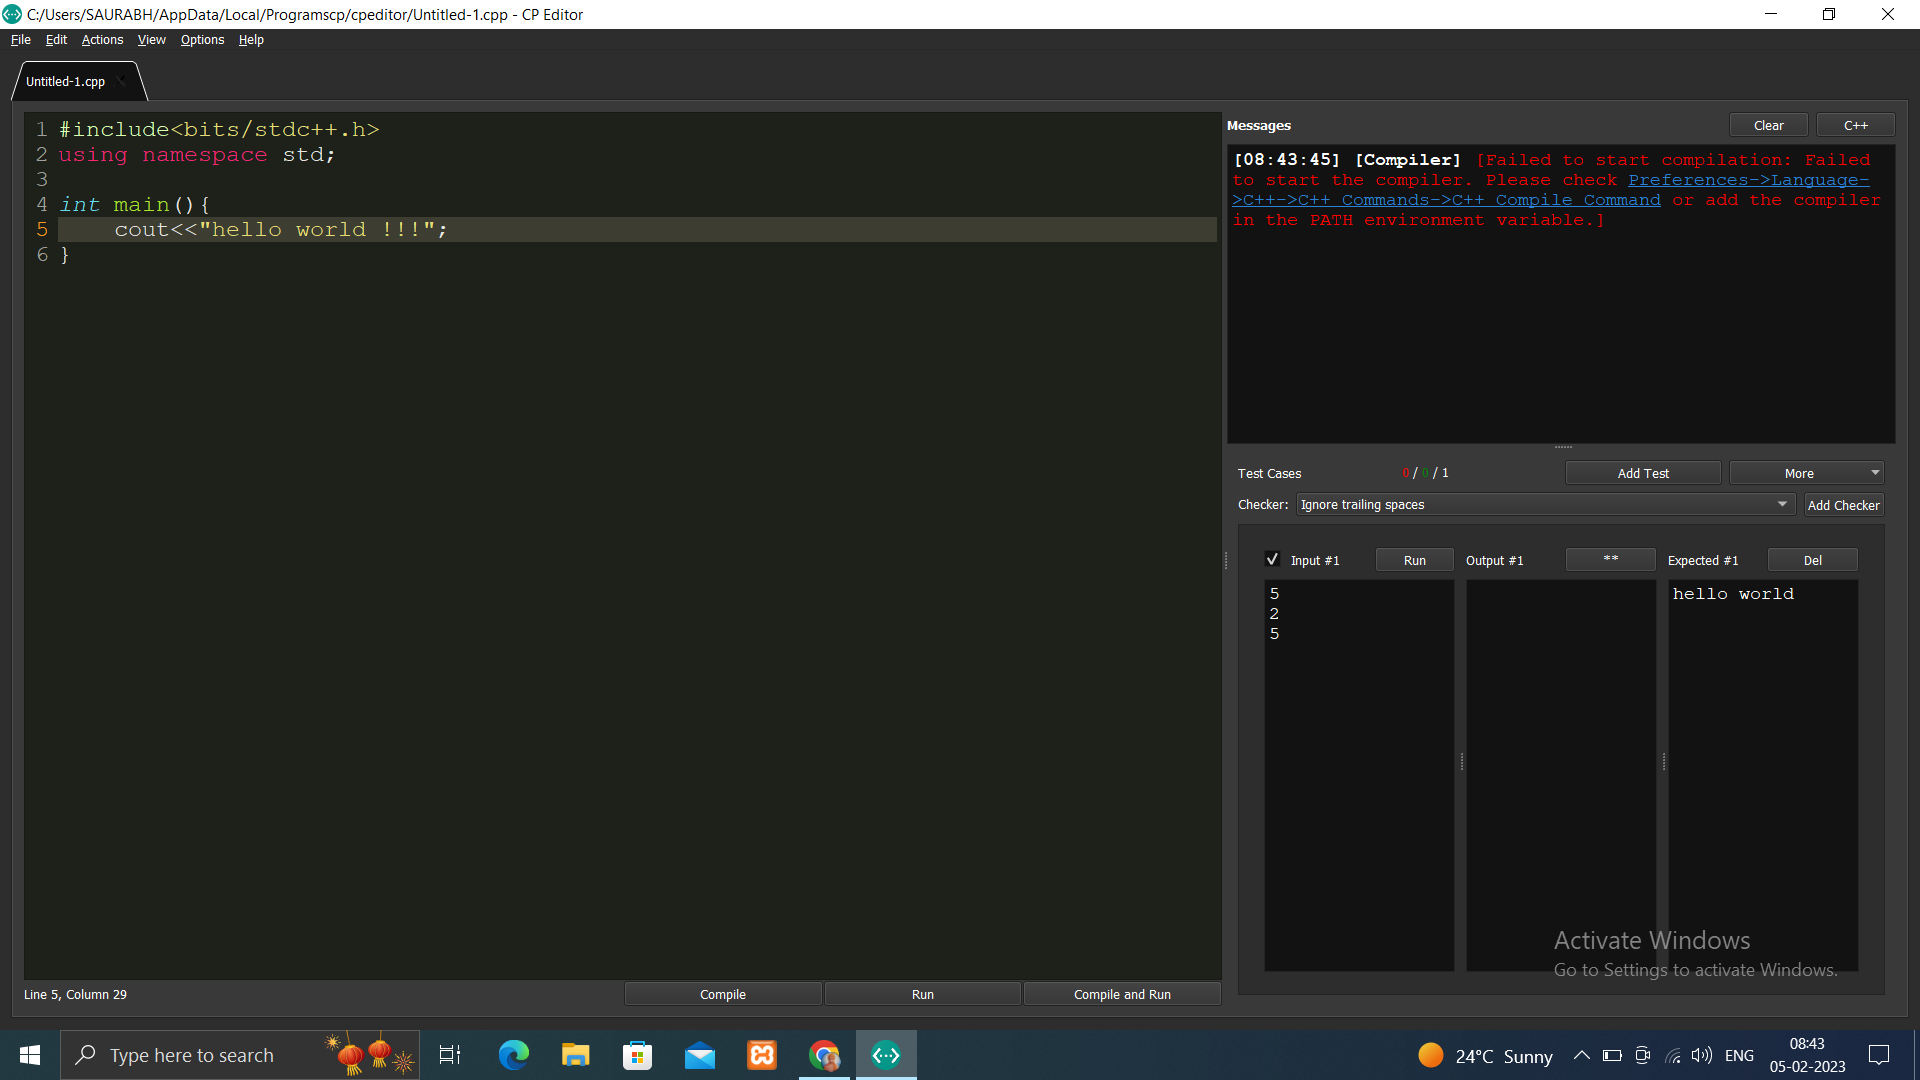Expand hidden icons in the system tray
Image resolution: width=1920 pixels, height=1080 pixels.
pos(1582,1054)
